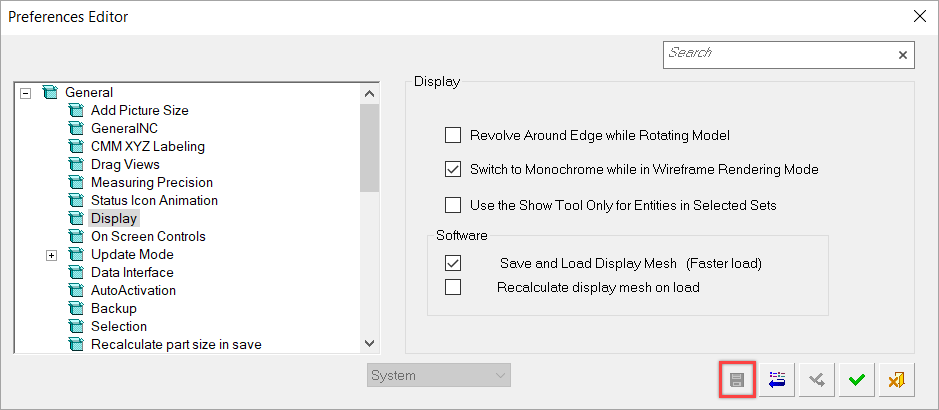
Task: Confirm with the green checkmark button
Action: coord(857,379)
